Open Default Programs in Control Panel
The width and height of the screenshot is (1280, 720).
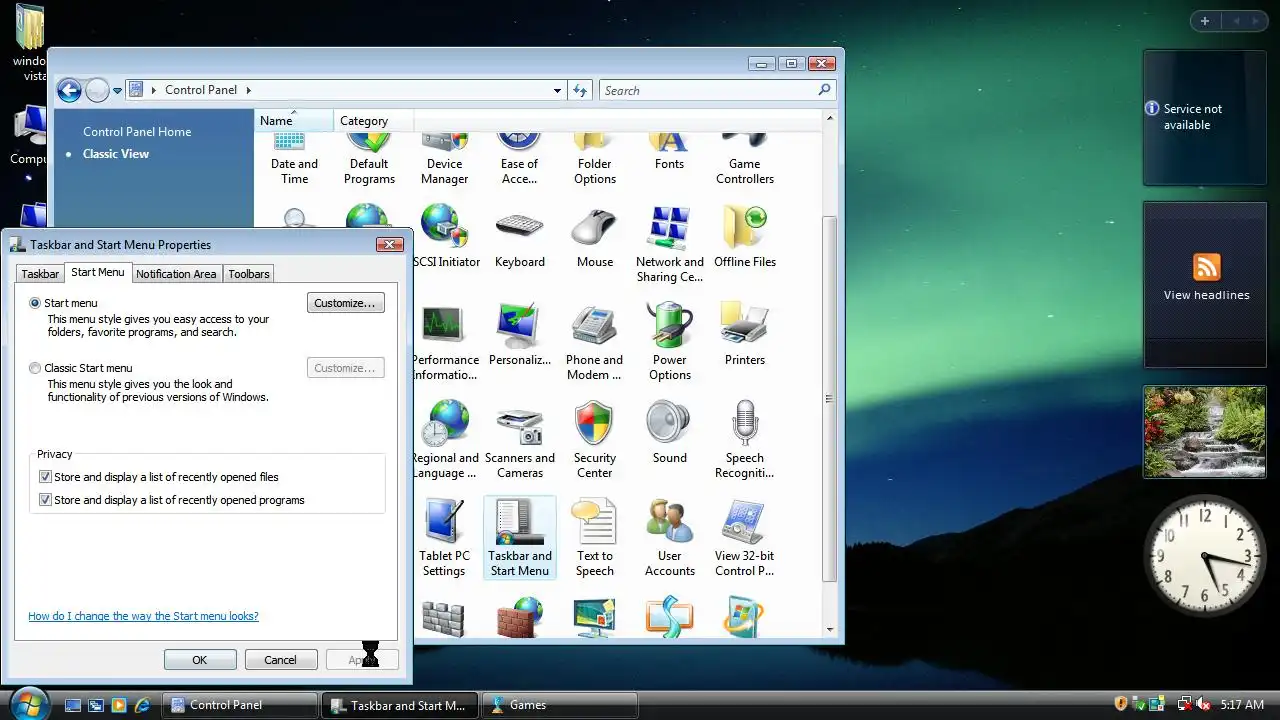point(369,160)
